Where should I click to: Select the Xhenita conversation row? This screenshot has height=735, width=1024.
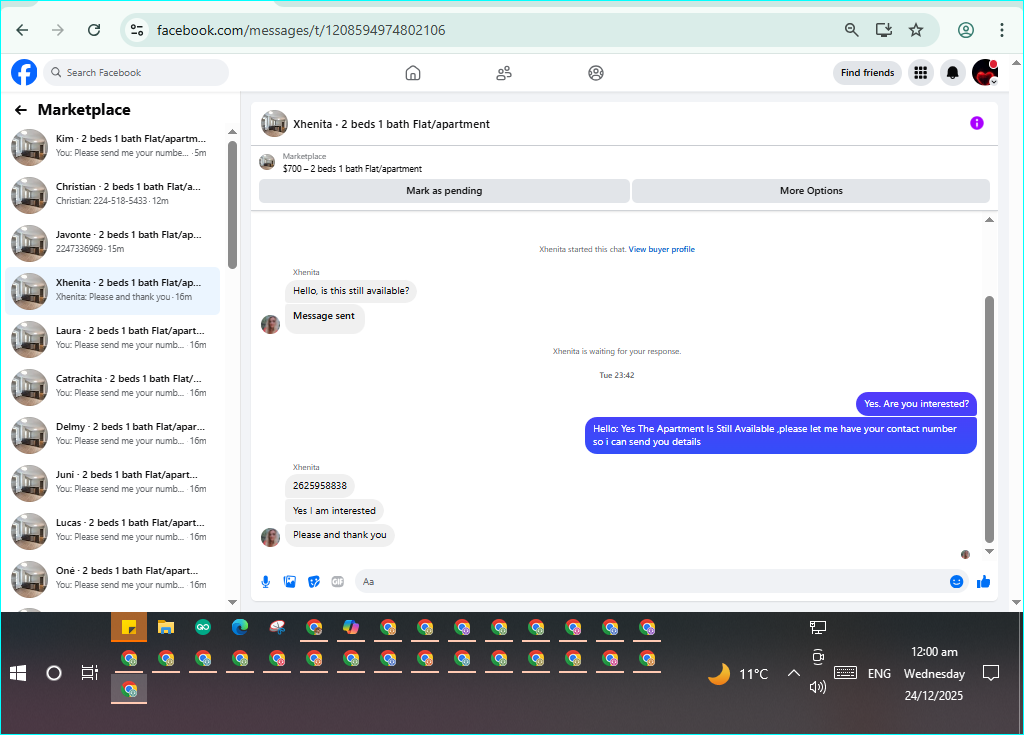(x=112, y=290)
